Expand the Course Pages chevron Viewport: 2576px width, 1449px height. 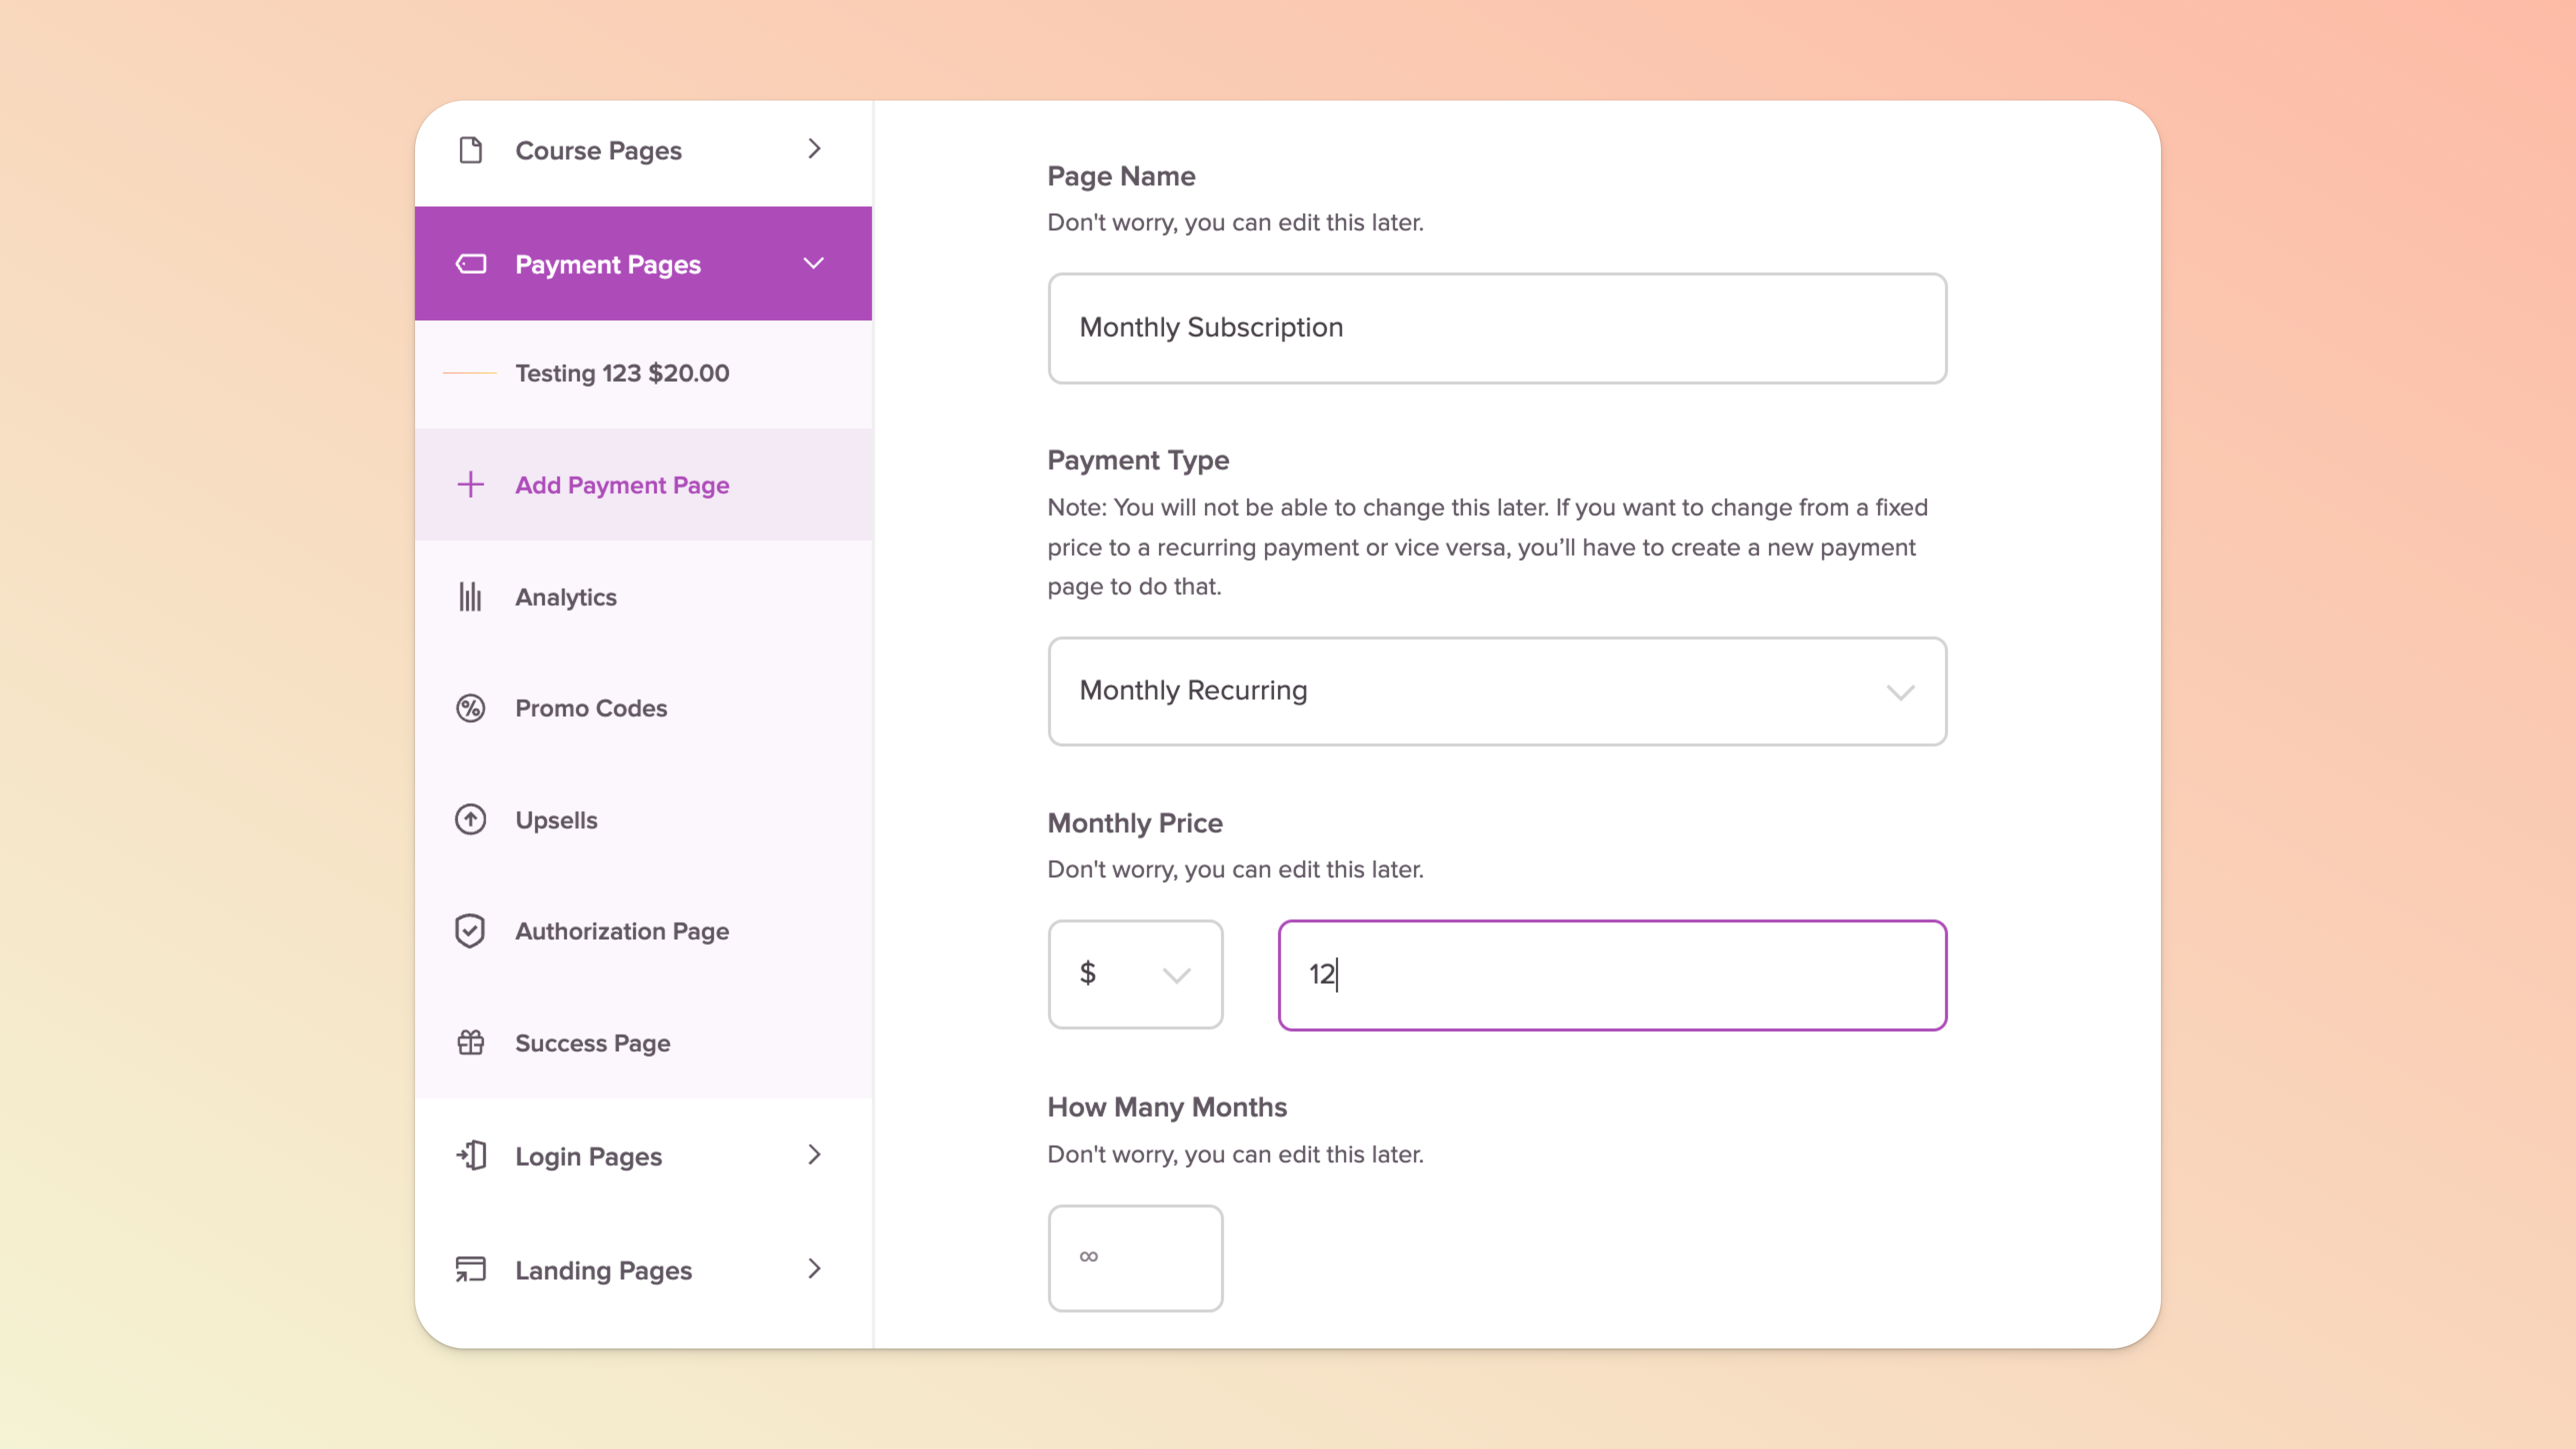(814, 149)
